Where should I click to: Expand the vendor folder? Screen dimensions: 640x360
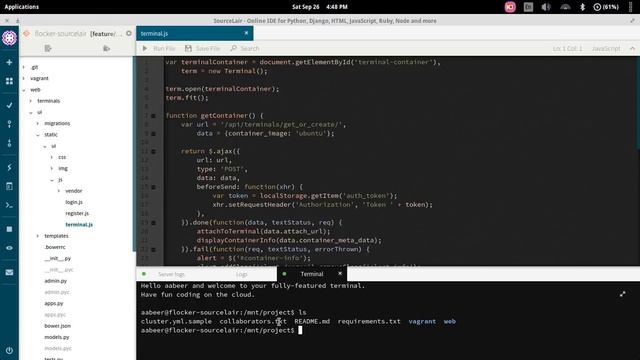tap(59, 191)
